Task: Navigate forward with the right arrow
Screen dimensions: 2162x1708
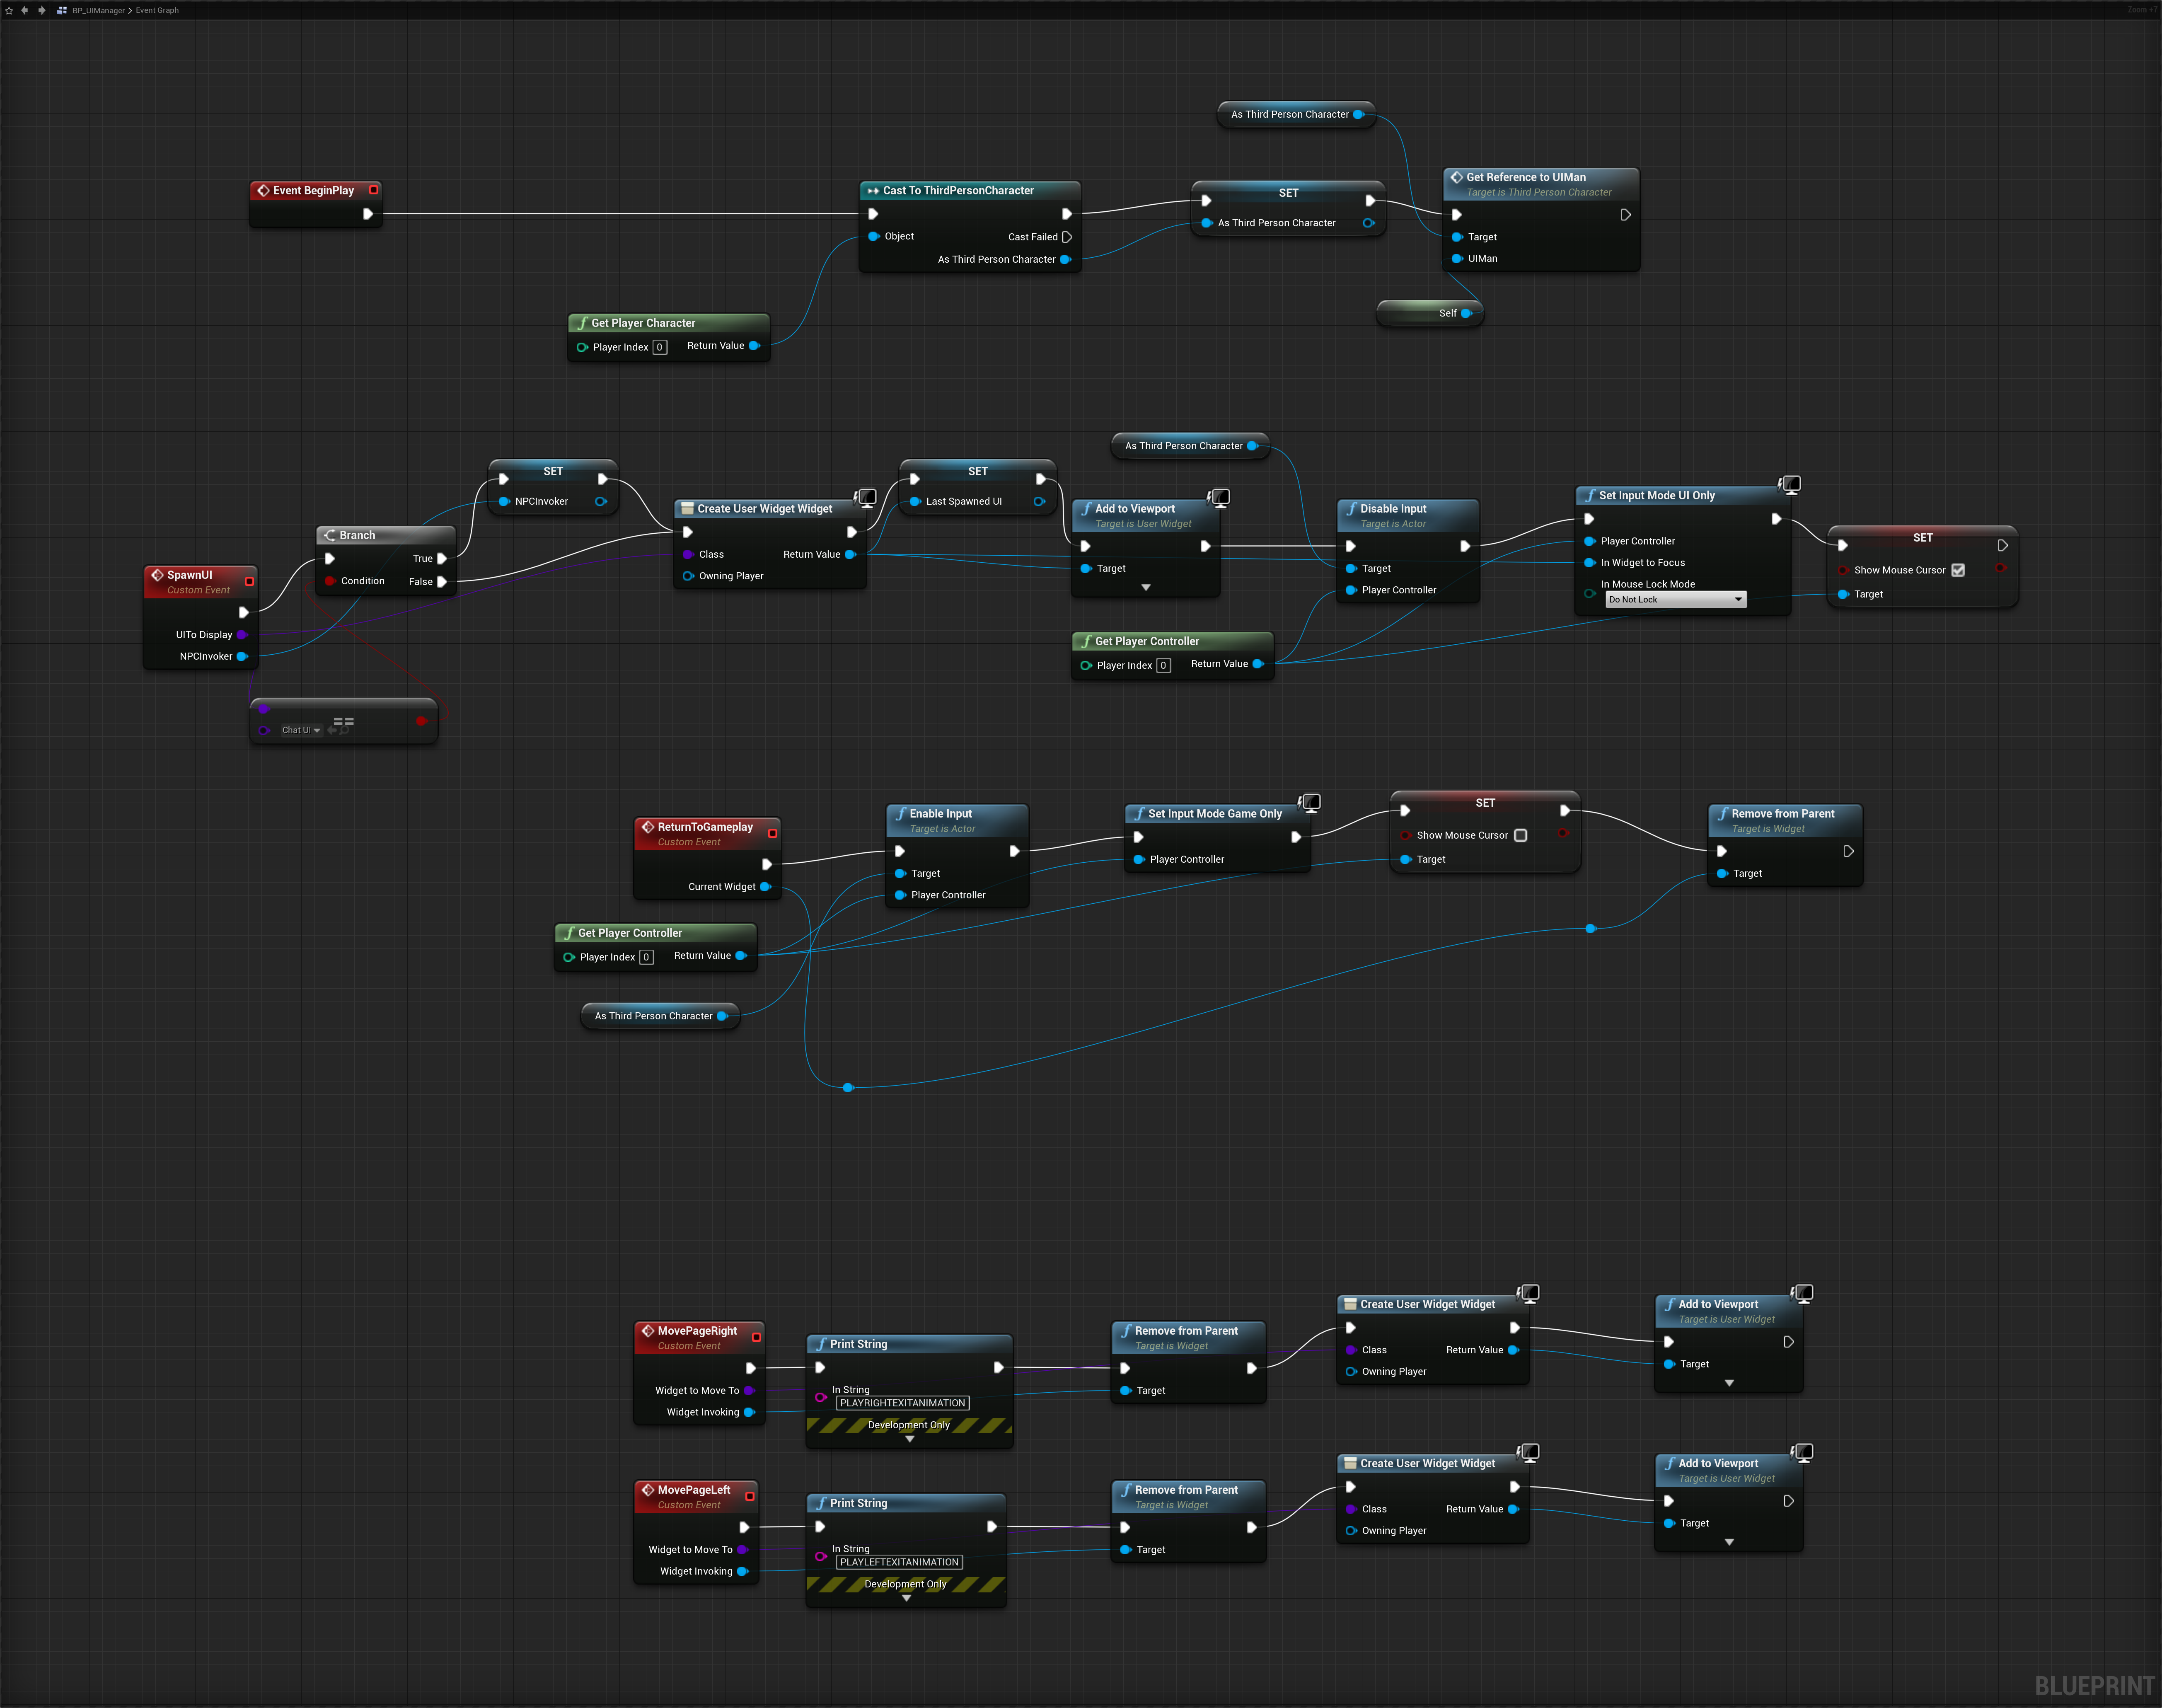Action: [x=41, y=10]
